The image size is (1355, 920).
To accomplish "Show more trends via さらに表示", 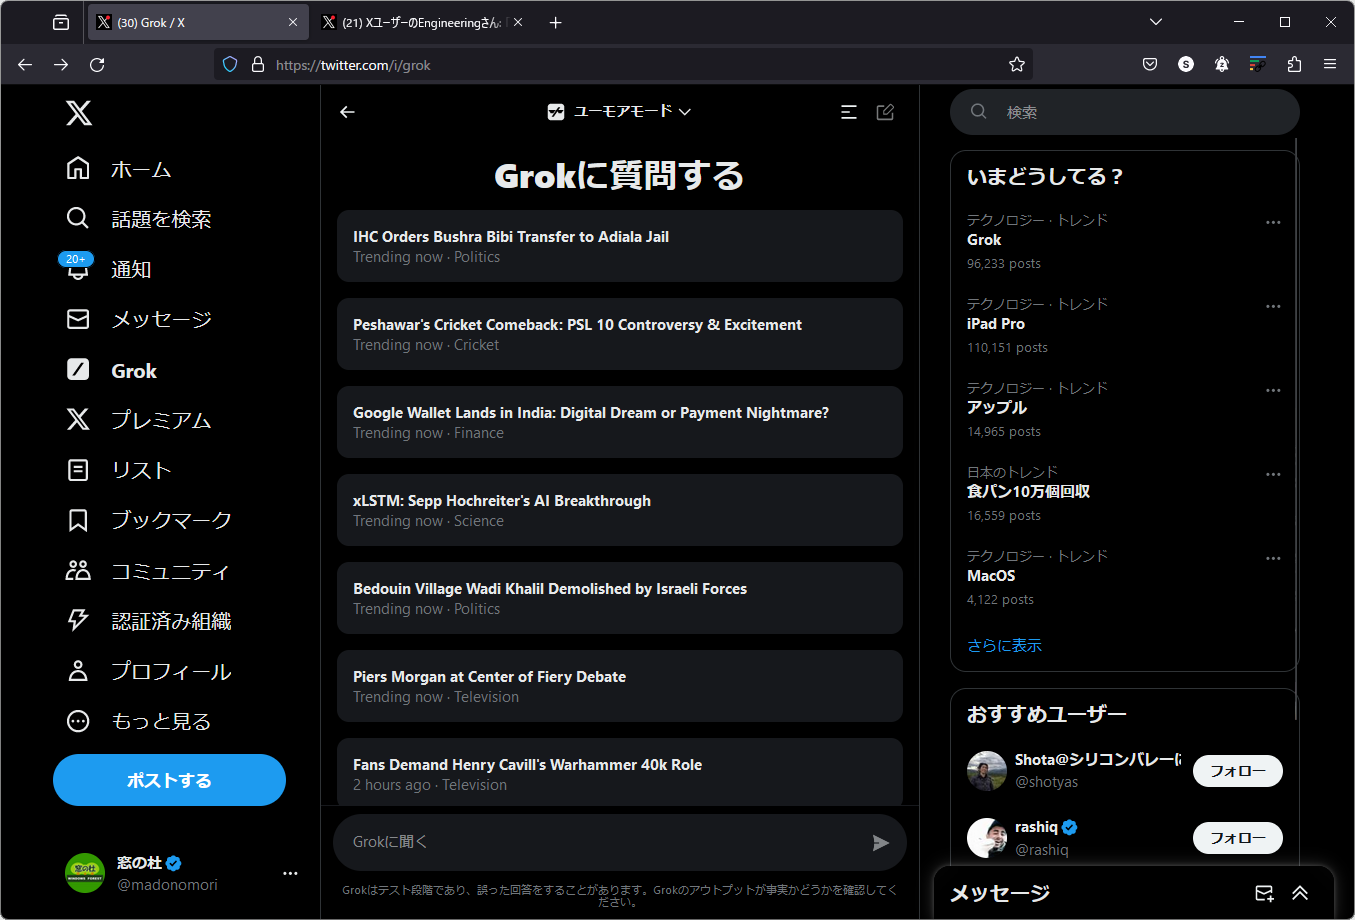I will [x=1004, y=645].
